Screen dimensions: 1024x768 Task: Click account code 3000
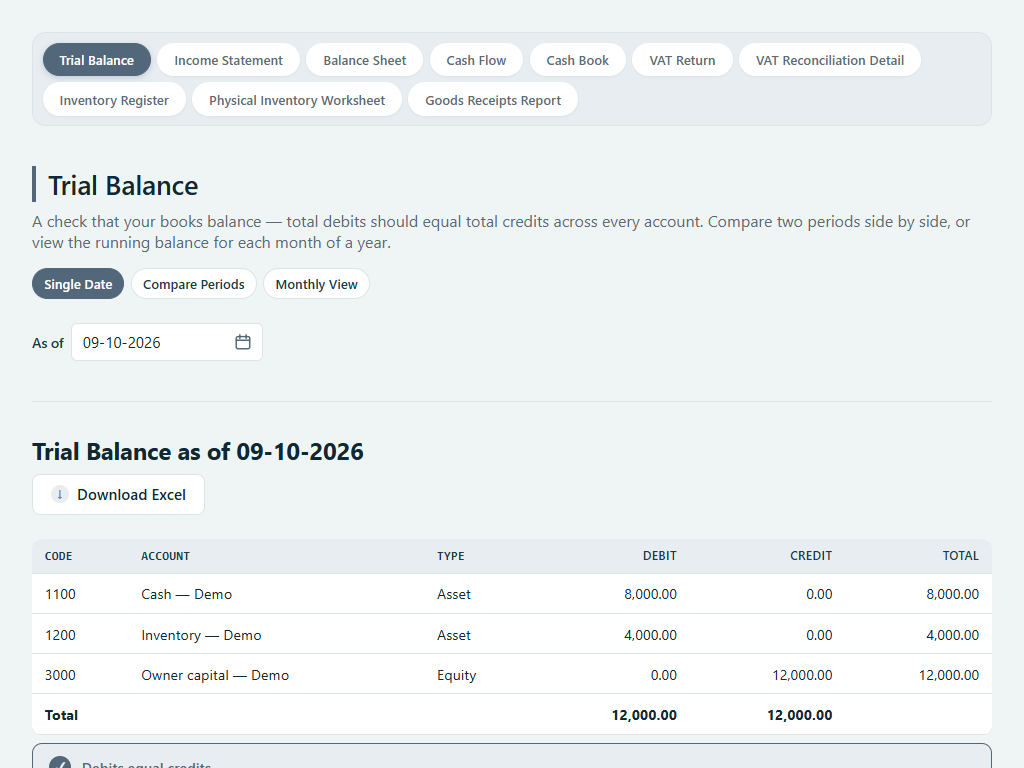click(60, 675)
